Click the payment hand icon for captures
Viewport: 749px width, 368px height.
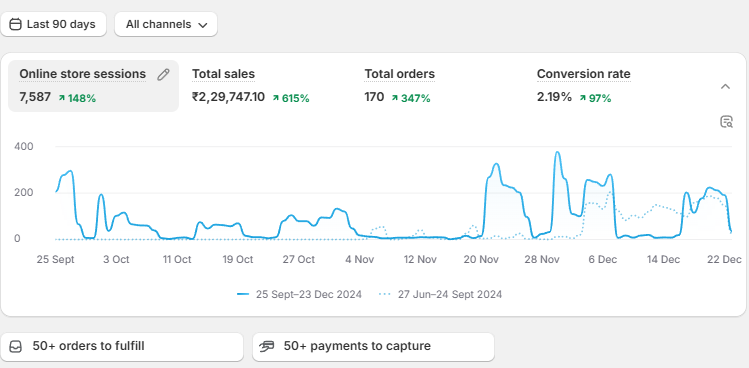coord(267,346)
